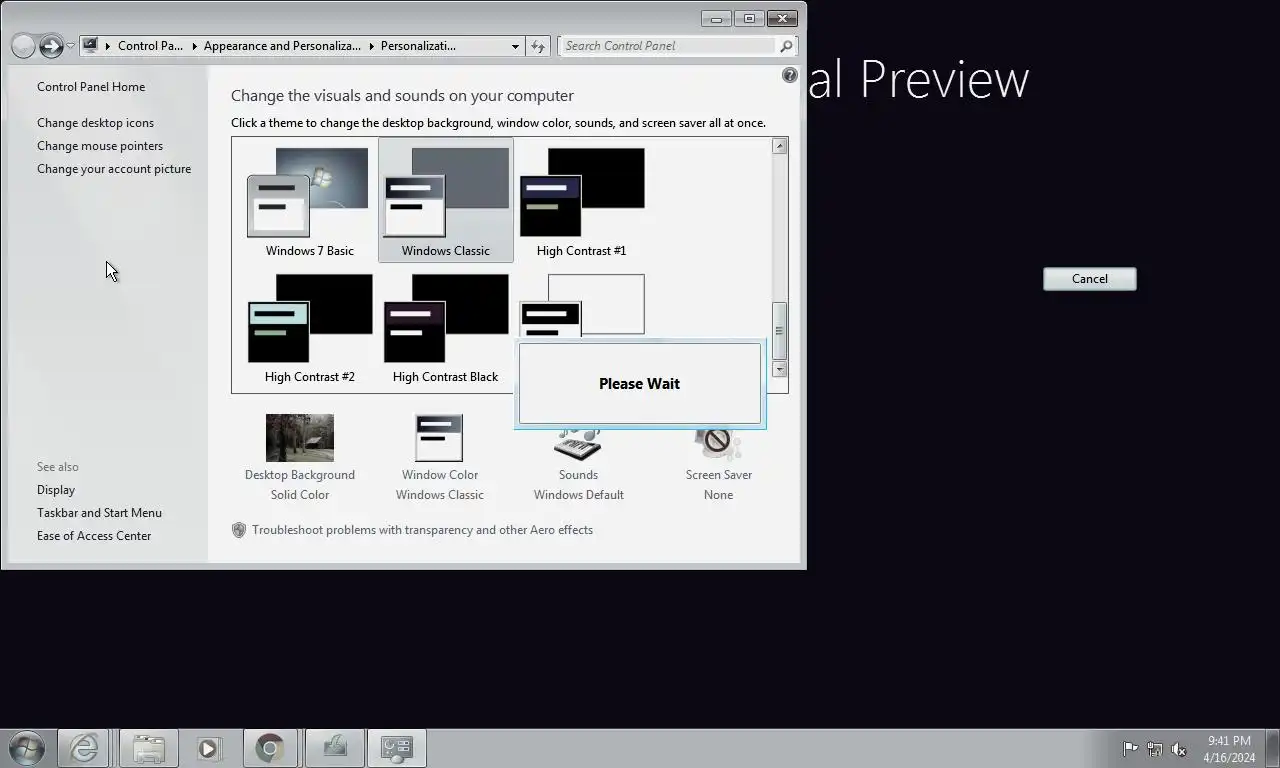Open Taskbar and Start Menu link

(99, 513)
